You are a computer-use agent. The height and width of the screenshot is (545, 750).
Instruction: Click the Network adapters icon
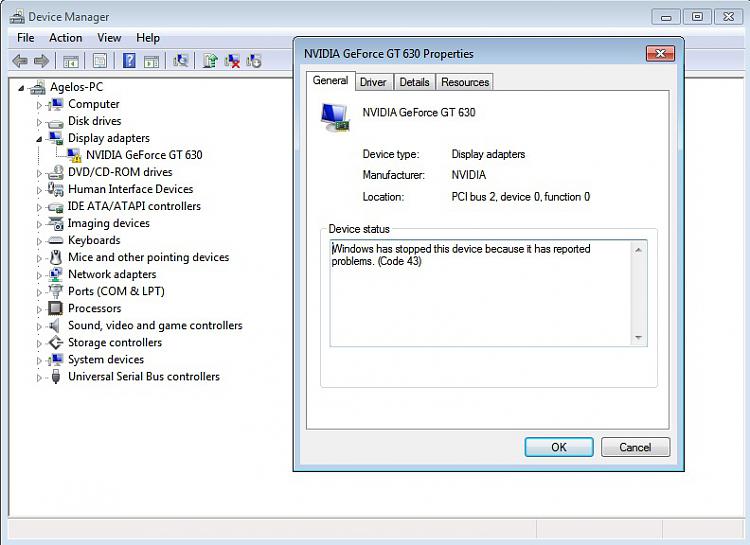pos(55,275)
